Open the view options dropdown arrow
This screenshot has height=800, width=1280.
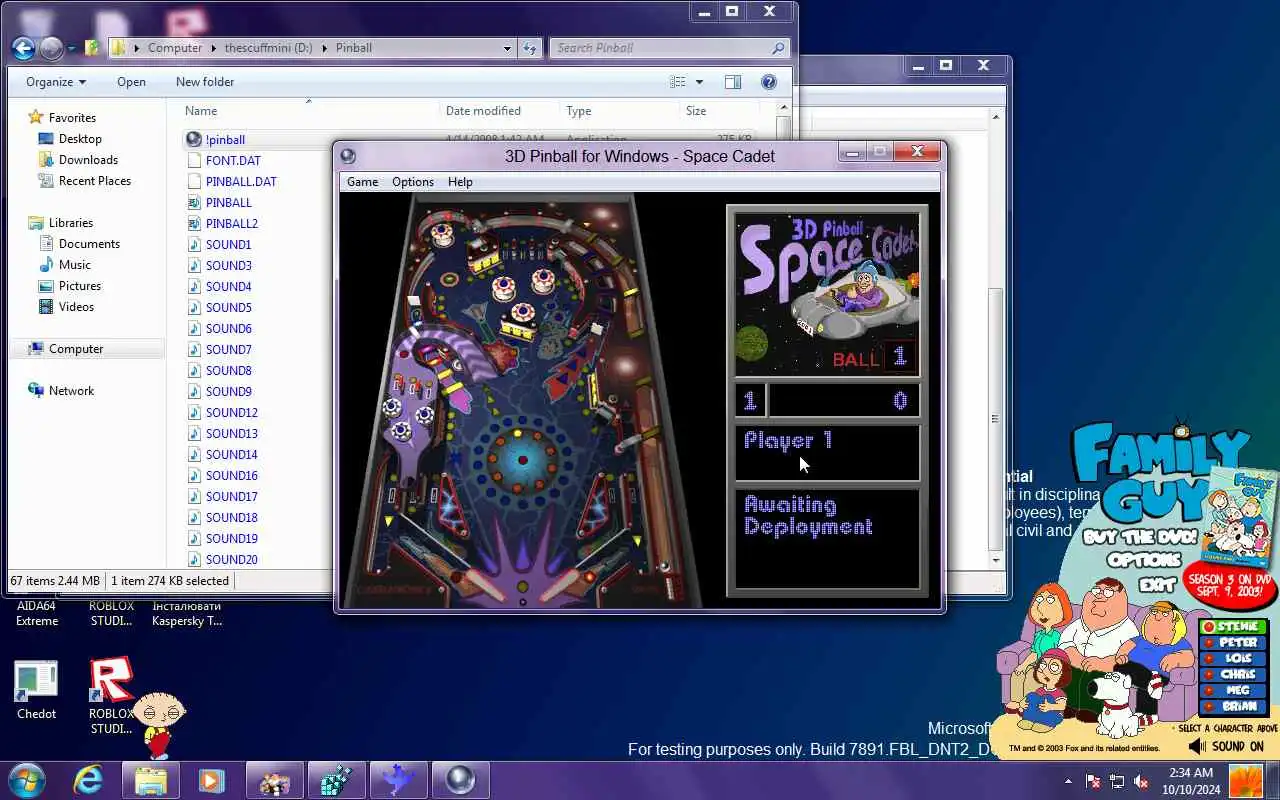coord(699,82)
